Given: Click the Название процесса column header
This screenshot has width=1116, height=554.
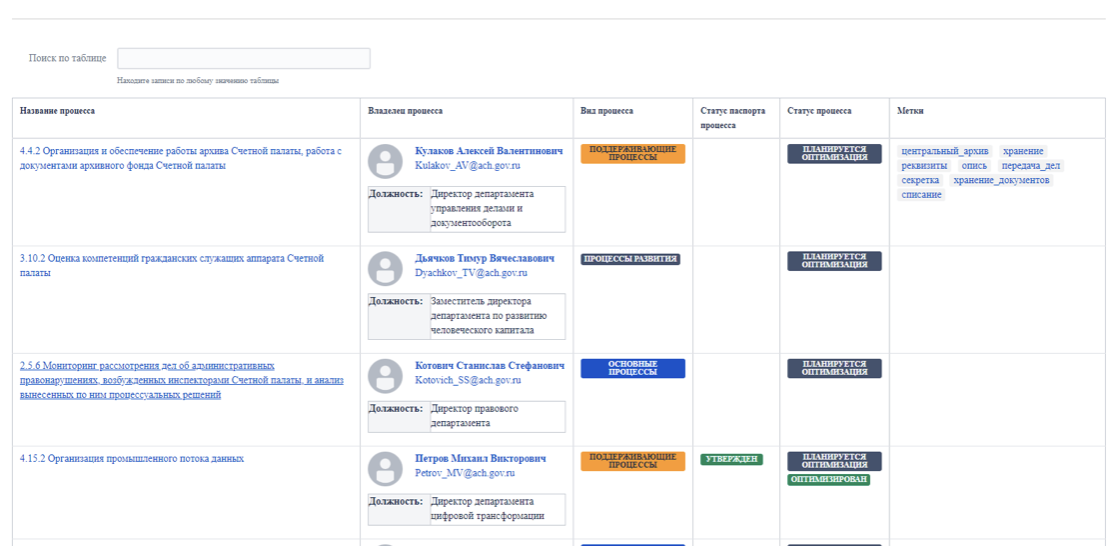Looking at the screenshot, I should tap(57, 111).
